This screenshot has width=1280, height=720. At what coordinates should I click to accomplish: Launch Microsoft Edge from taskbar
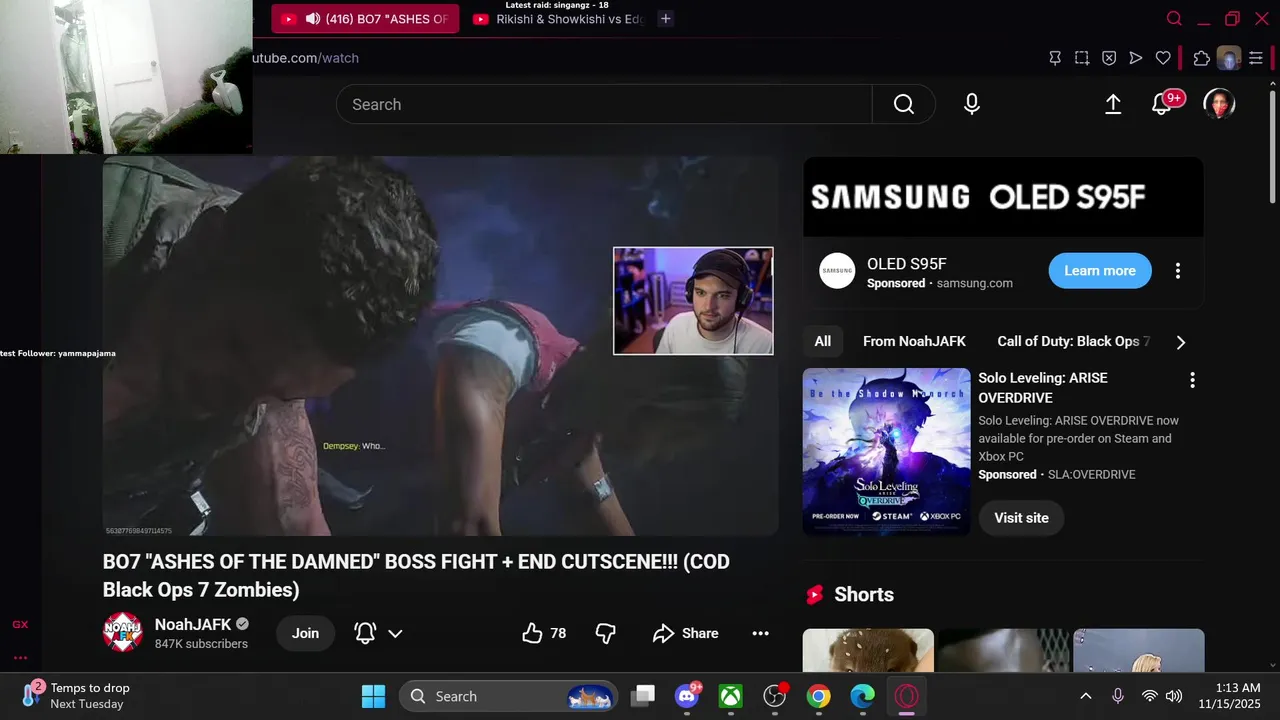tap(863, 696)
